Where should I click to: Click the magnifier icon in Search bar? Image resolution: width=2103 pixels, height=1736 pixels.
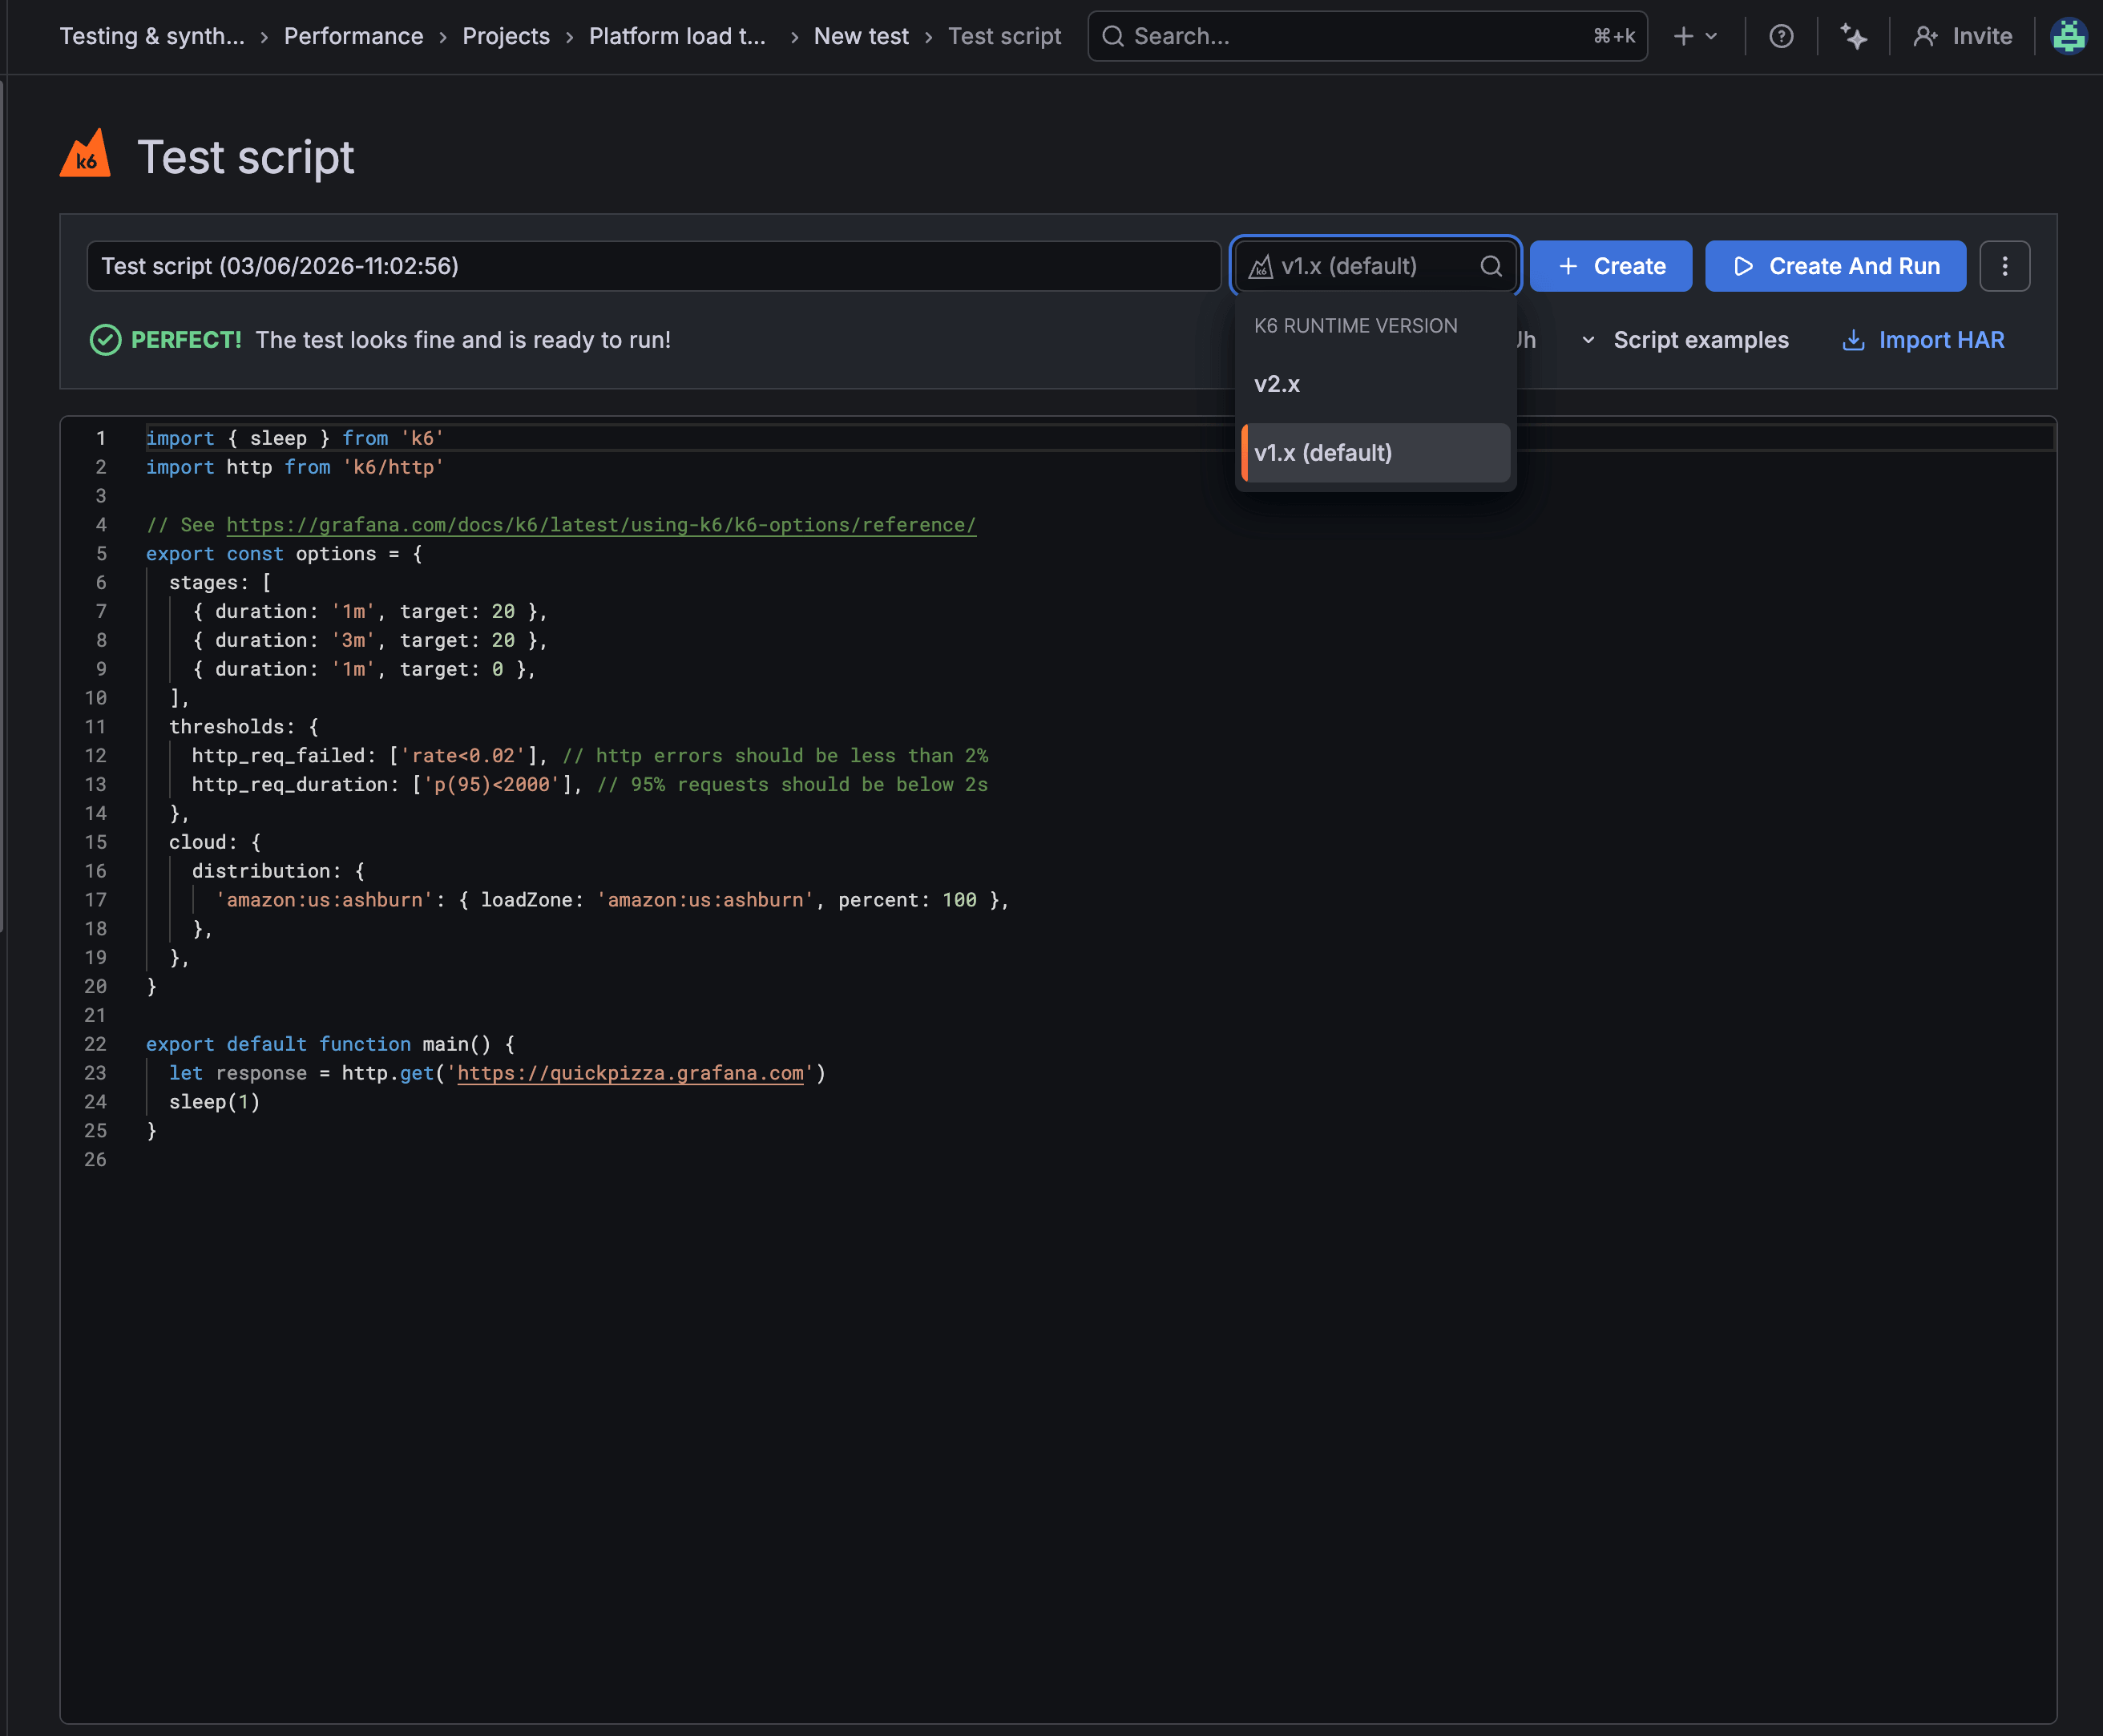click(x=1112, y=37)
